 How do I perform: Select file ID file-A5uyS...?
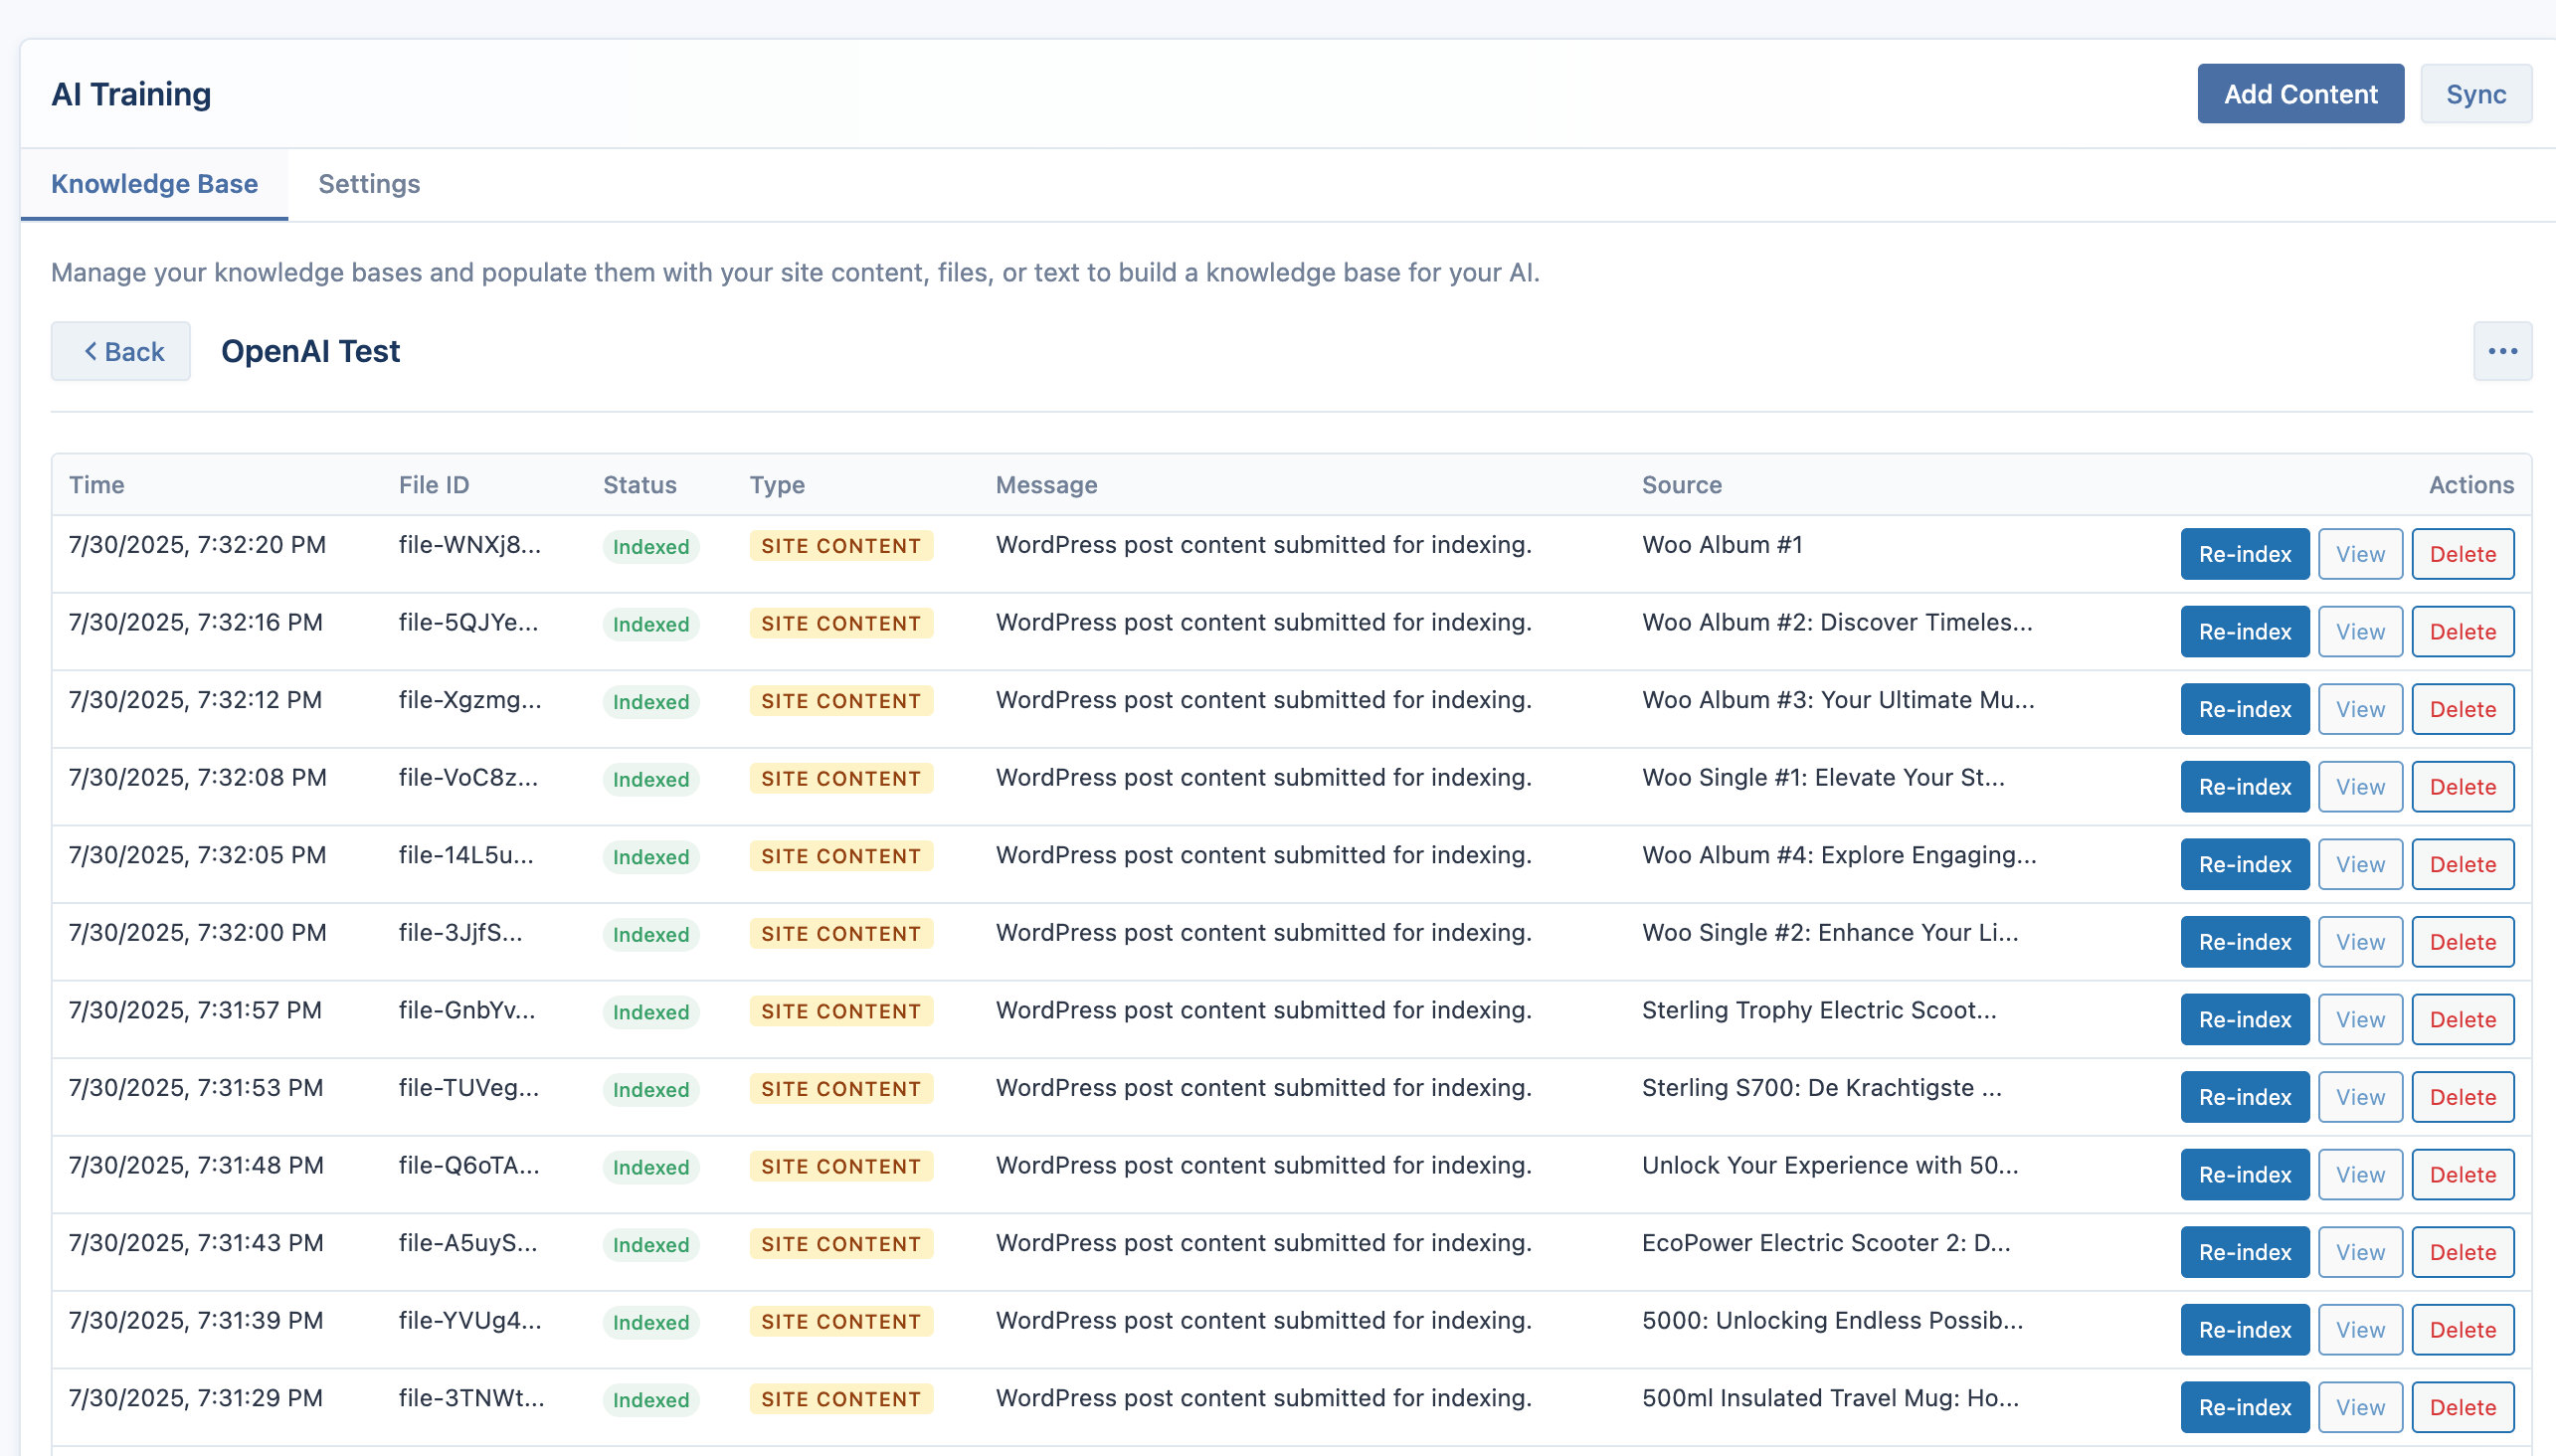pos(468,1243)
